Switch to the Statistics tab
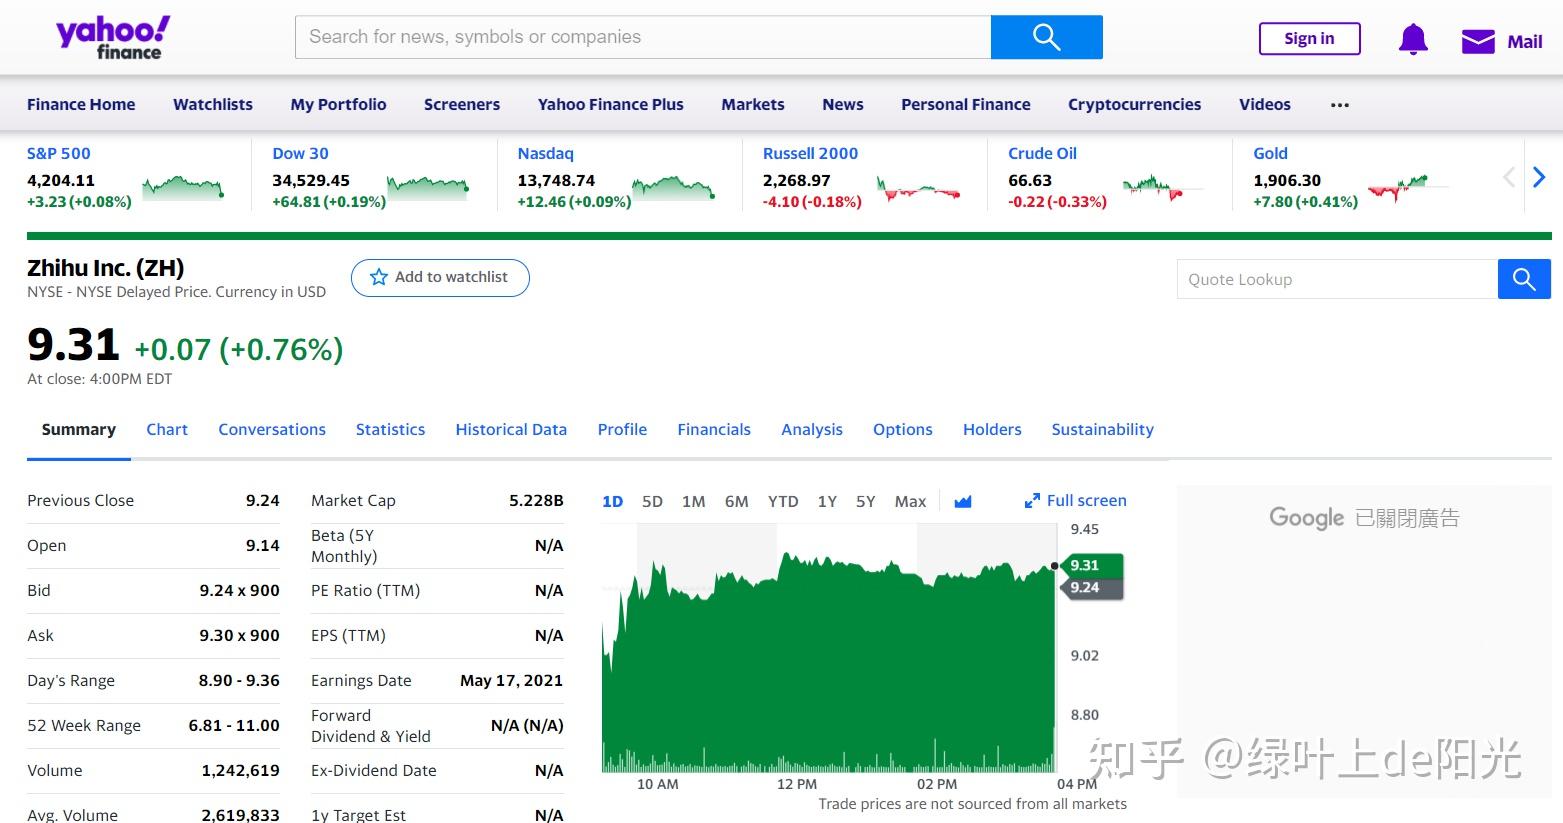 tap(390, 429)
